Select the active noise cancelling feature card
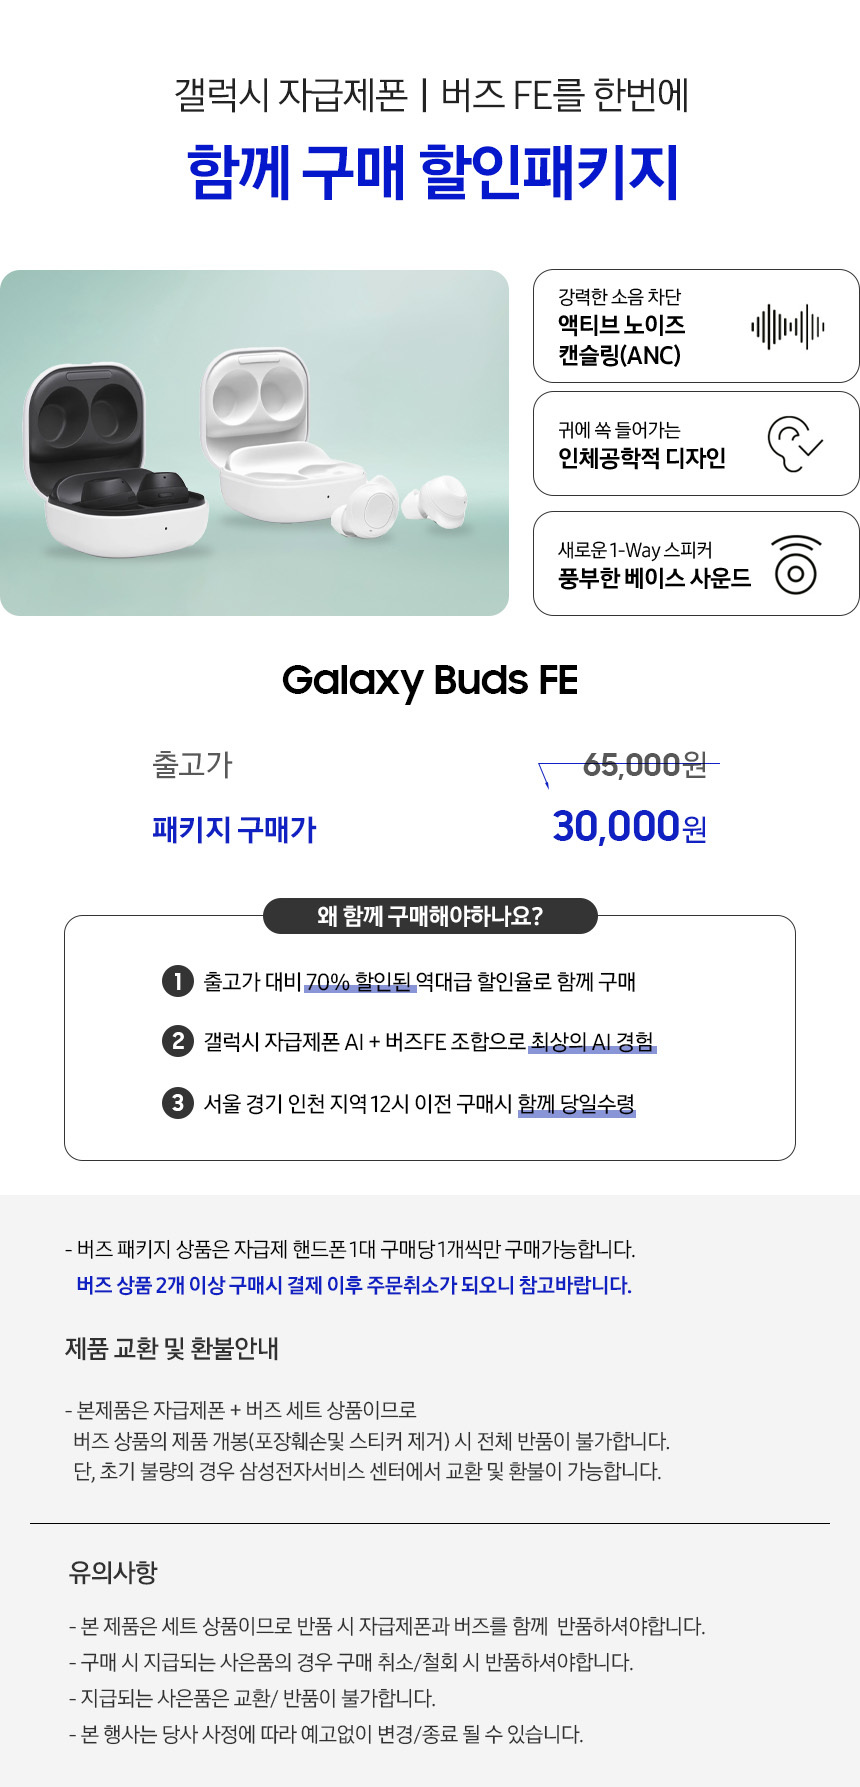Image resolution: width=860 pixels, height=1787 pixels. pyautogui.click(x=696, y=326)
